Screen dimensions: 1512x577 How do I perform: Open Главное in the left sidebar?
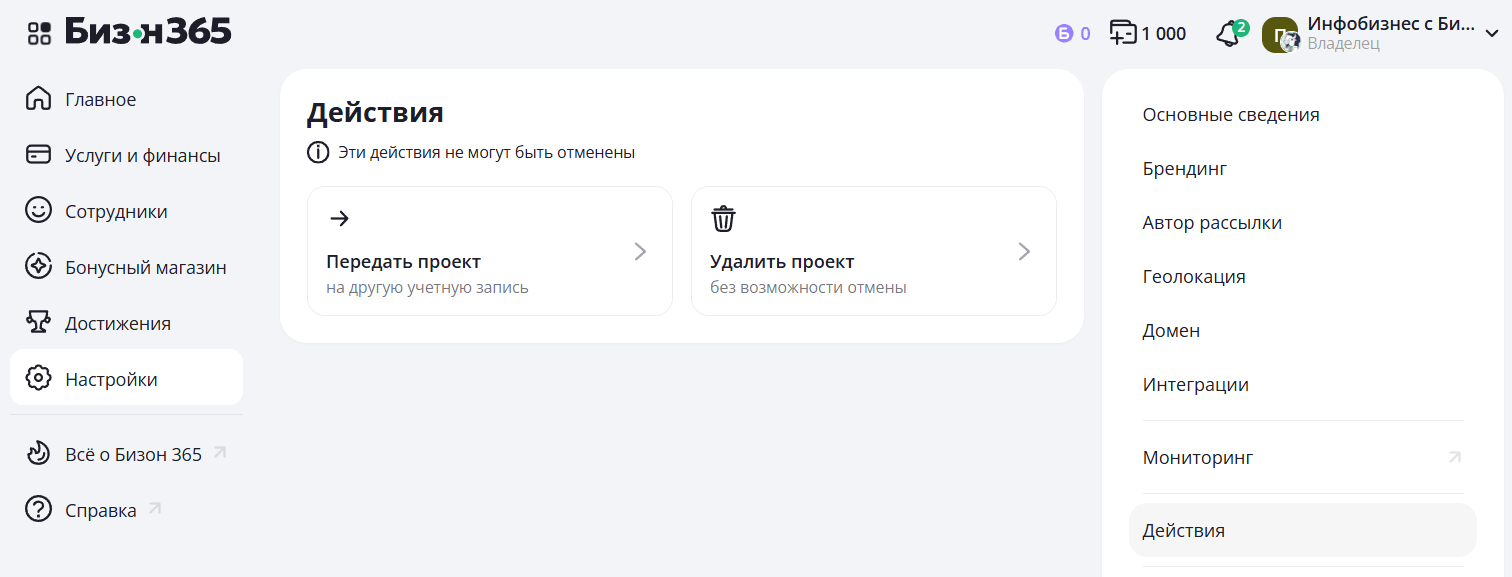click(100, 100)
